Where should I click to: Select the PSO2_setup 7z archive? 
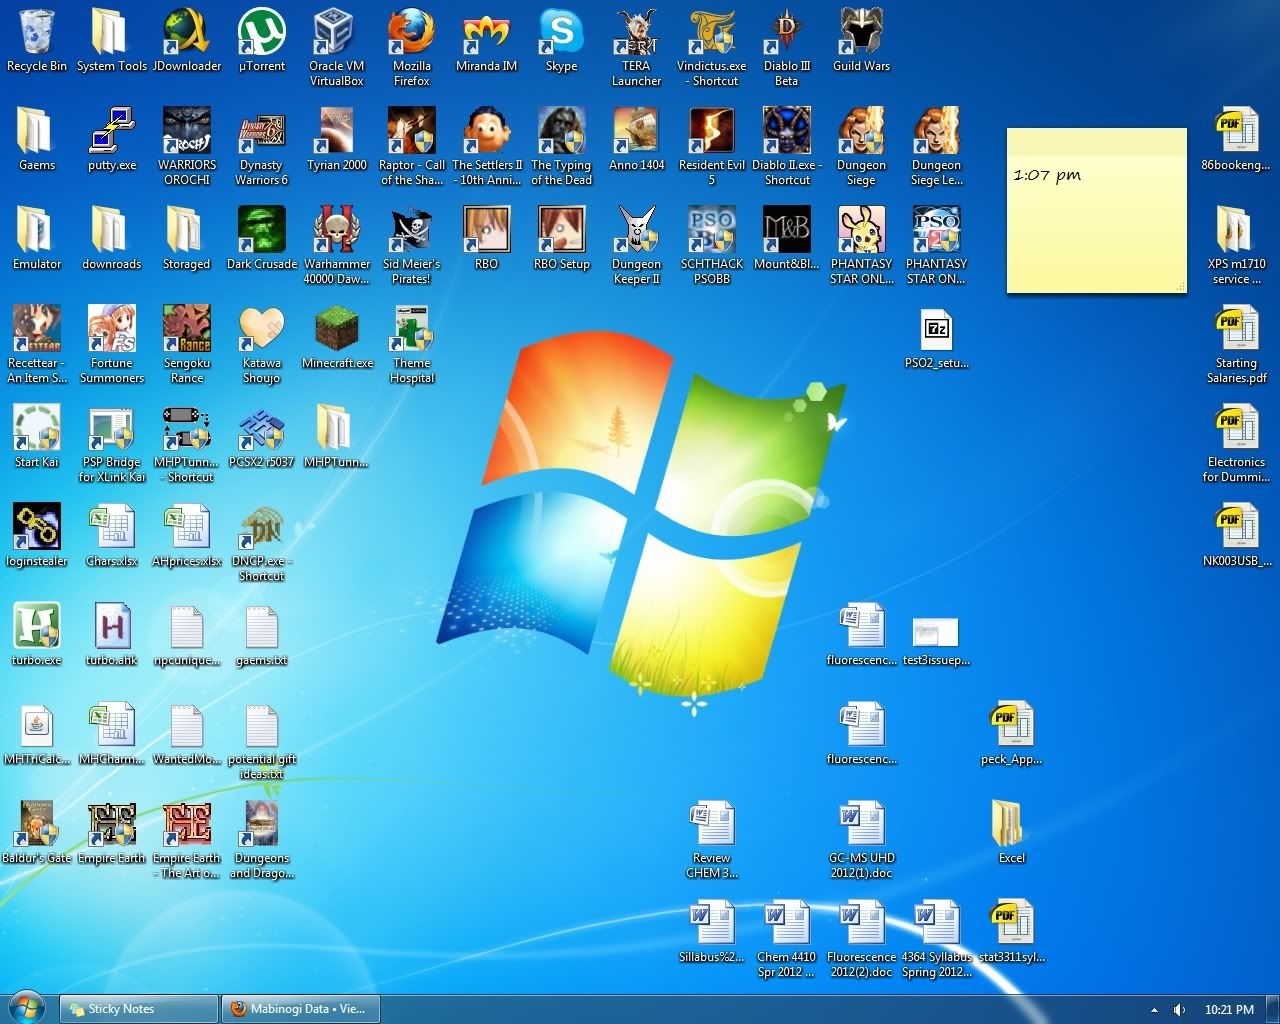coord(937,329)
